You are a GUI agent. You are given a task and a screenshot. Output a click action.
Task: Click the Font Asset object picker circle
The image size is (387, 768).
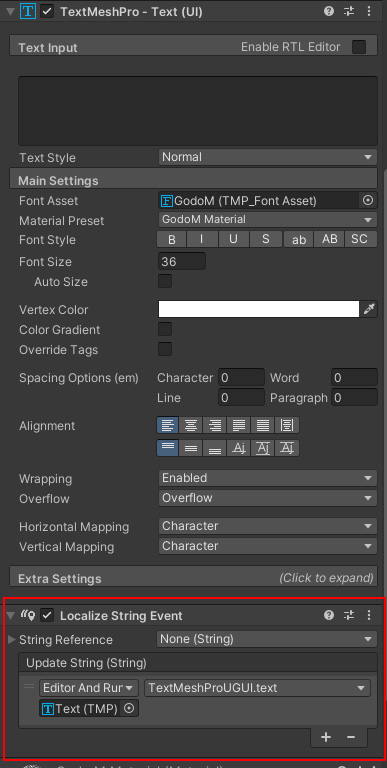(x=367, y=200)
